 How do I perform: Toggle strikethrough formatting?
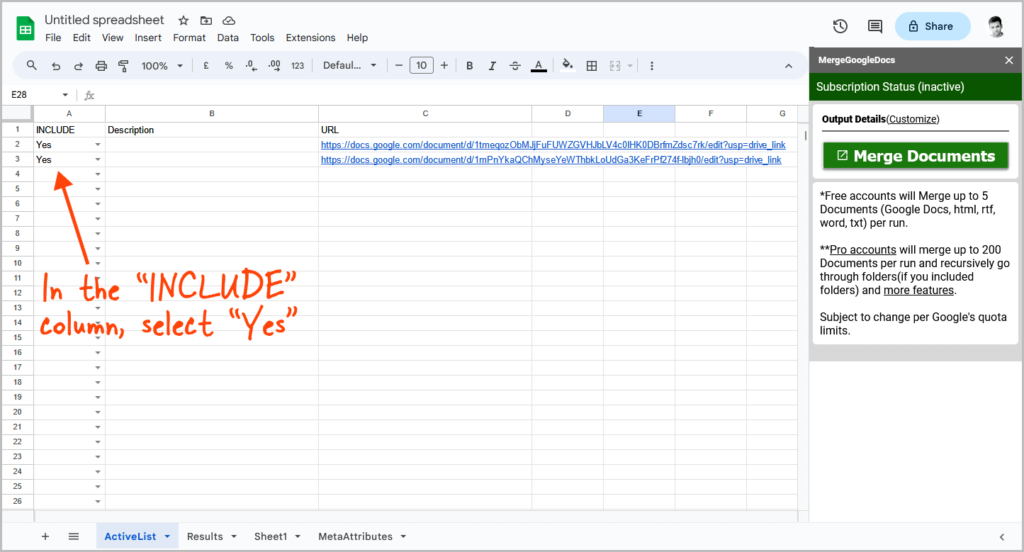tap(515, 66)
